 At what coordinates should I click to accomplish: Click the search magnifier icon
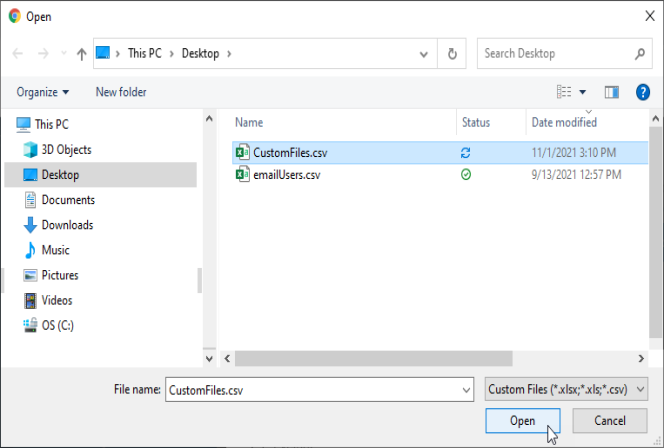click(x=640, y=54)
